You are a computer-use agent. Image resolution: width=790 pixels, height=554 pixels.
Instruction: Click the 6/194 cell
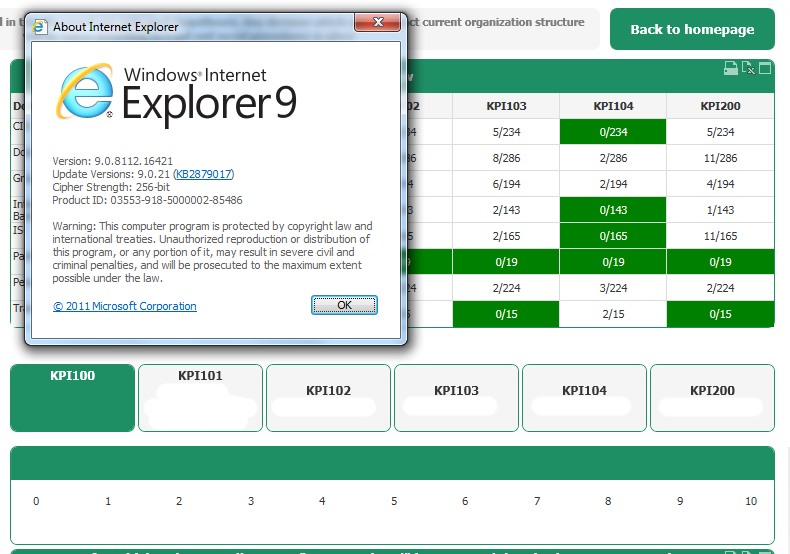(x=506, y=184)
